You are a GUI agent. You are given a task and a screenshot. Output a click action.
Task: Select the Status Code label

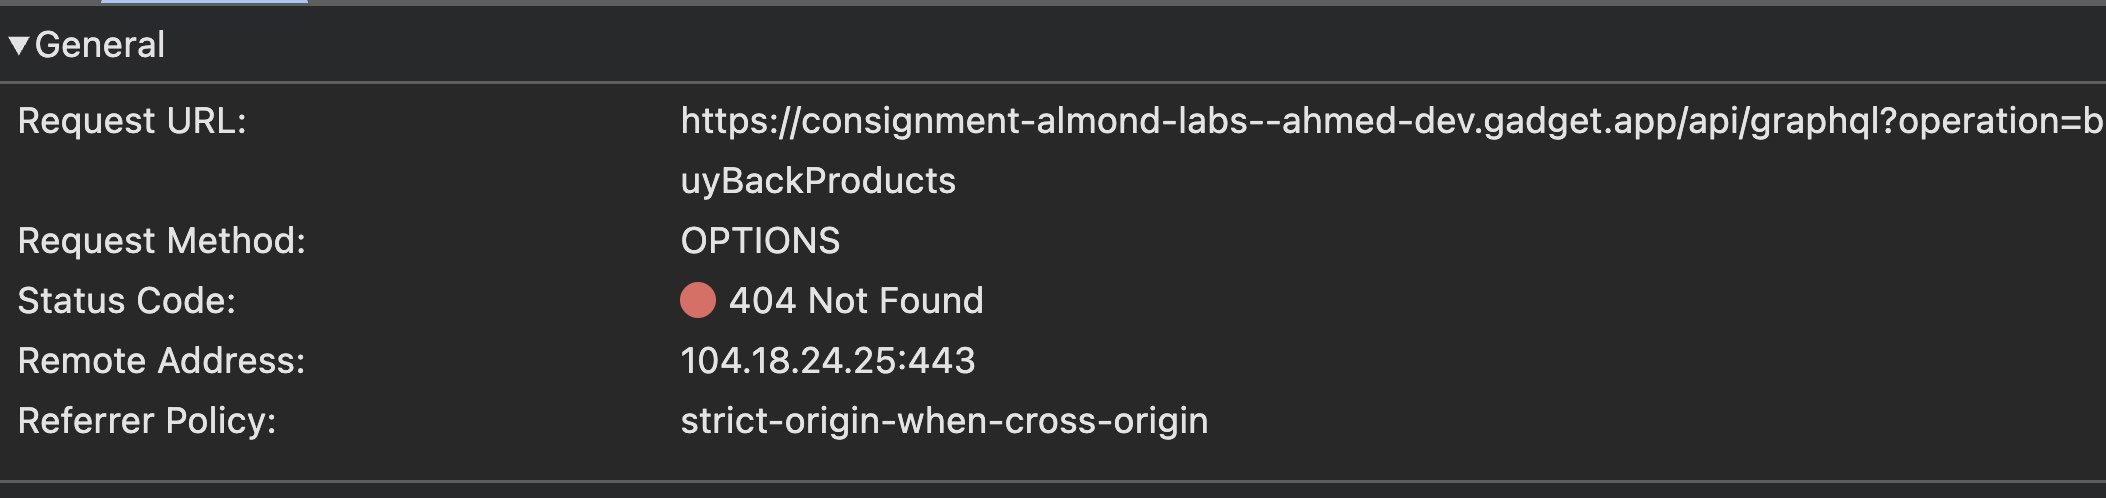(x=127, y=301)
